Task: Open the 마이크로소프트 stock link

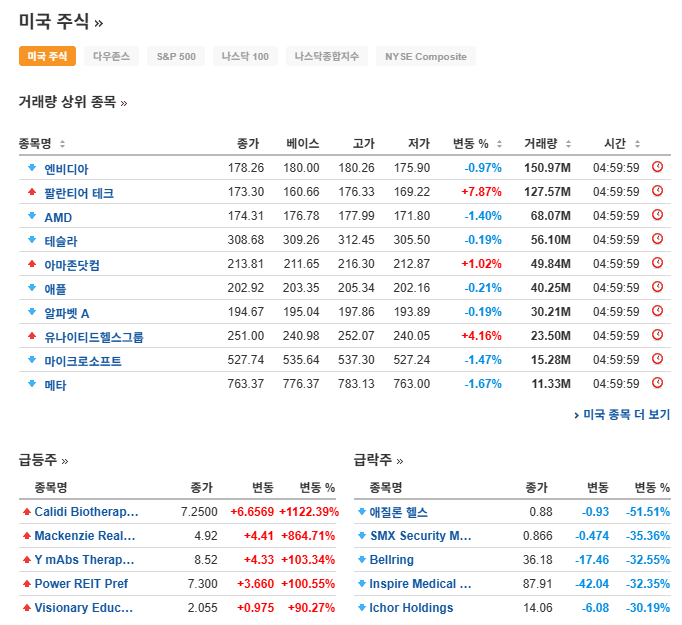Action: [x=83, y=361]
